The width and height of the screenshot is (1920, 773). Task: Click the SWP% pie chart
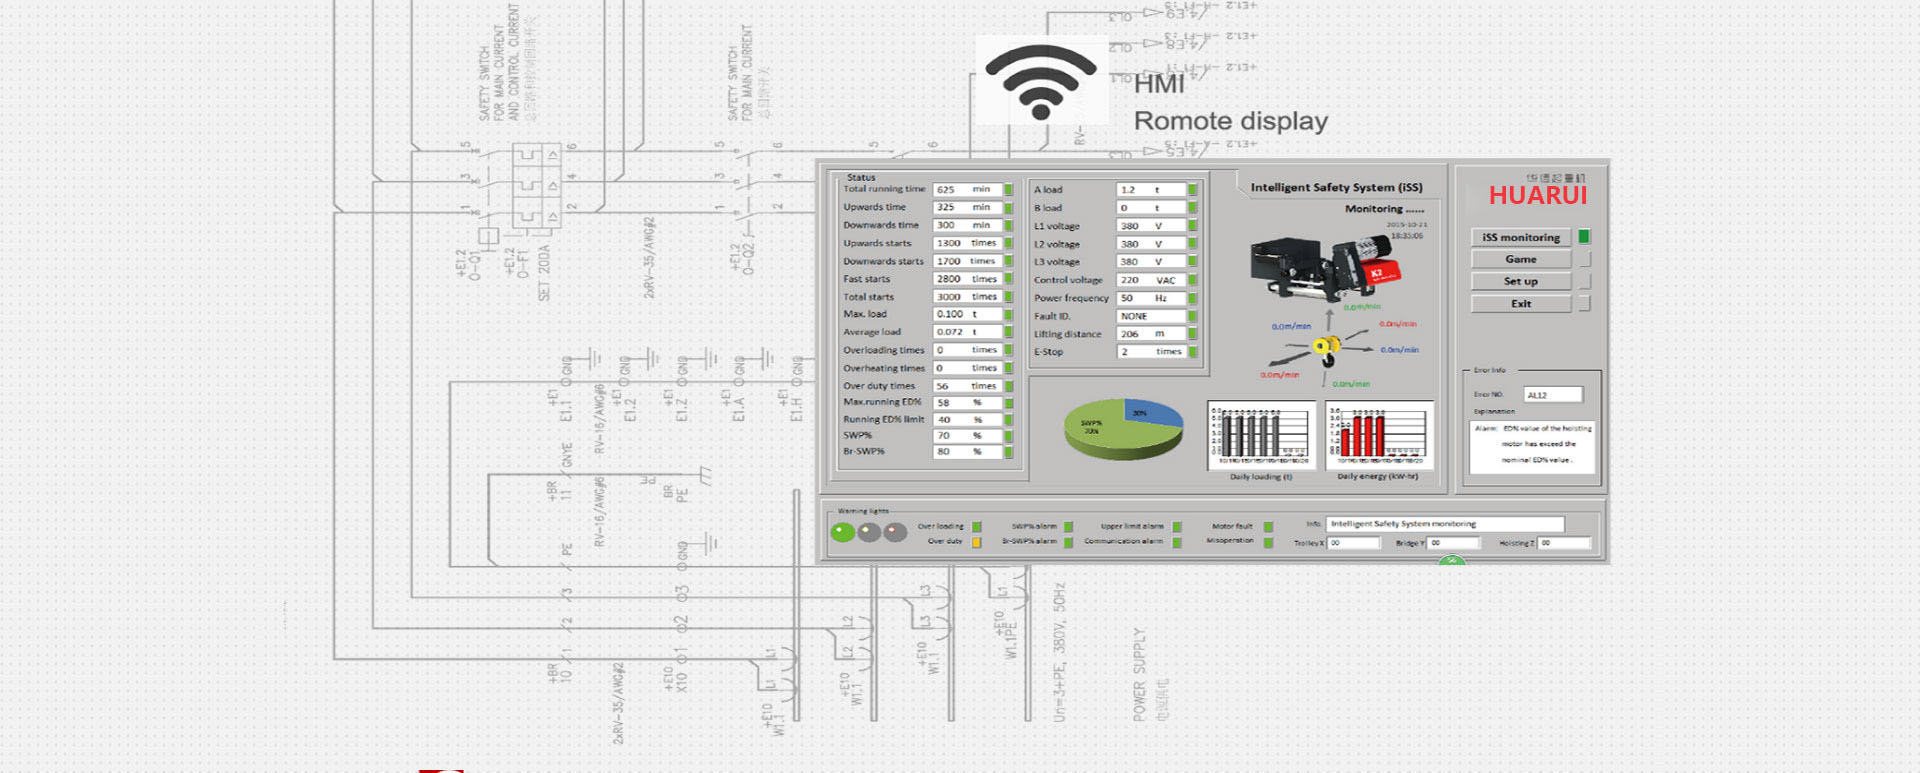coord(1122,429)
